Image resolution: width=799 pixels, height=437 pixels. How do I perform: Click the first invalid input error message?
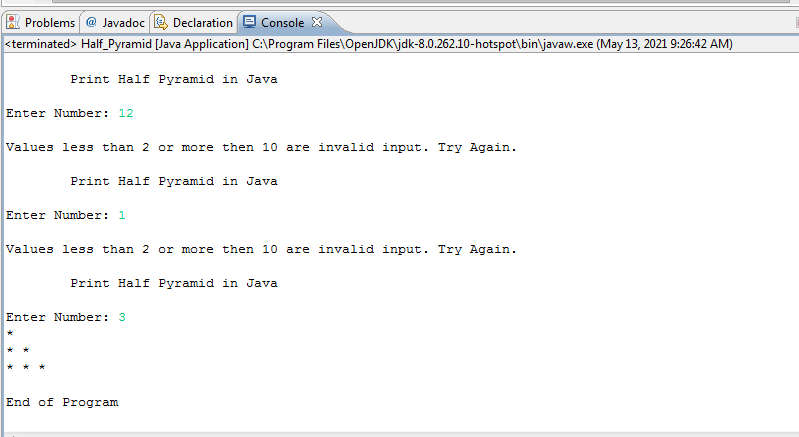[x=261, y=148]
